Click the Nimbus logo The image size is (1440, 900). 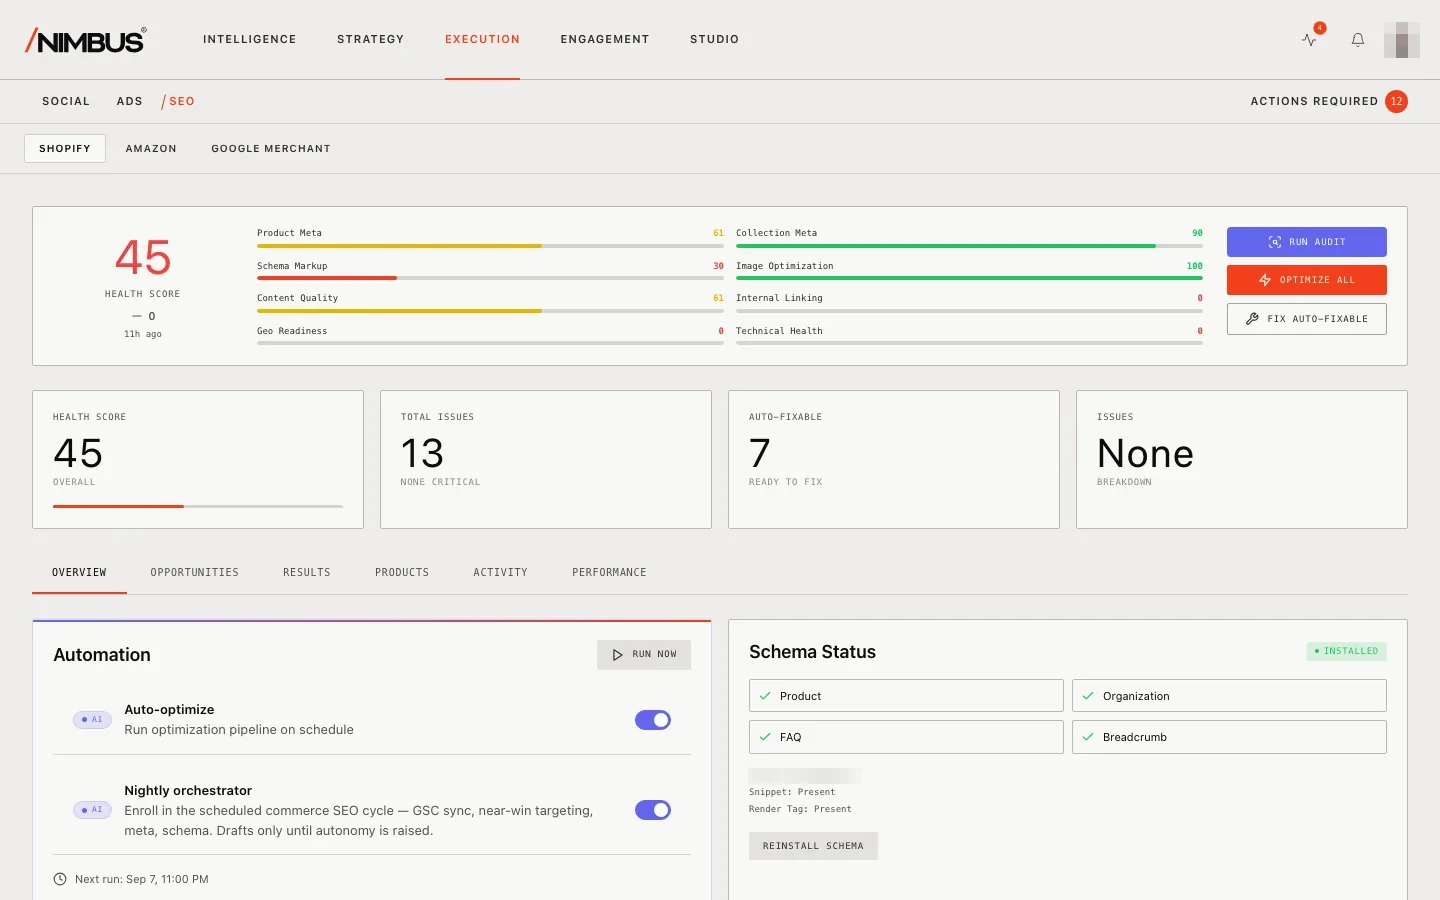point(86,40)
